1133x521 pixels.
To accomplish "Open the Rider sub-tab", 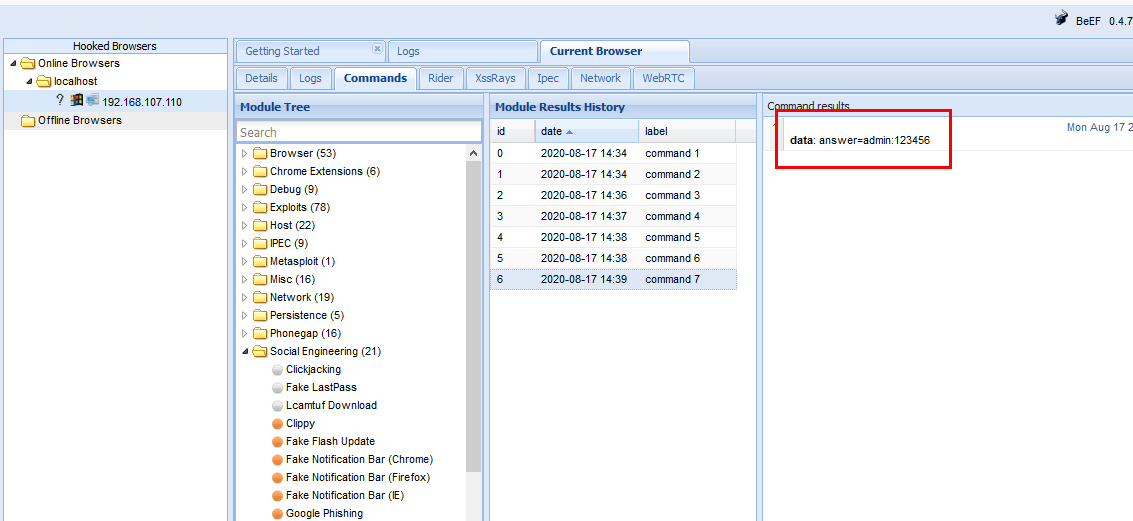I will pos(441,78).
